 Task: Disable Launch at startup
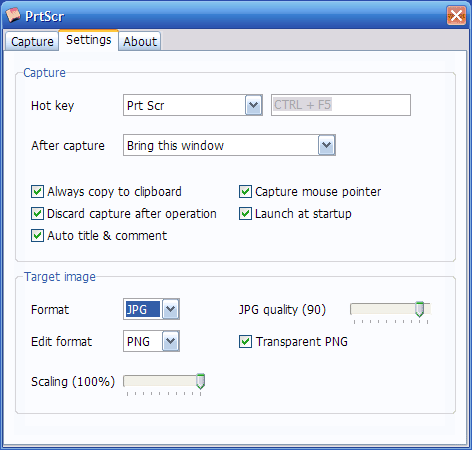click(x=245, y=214)
